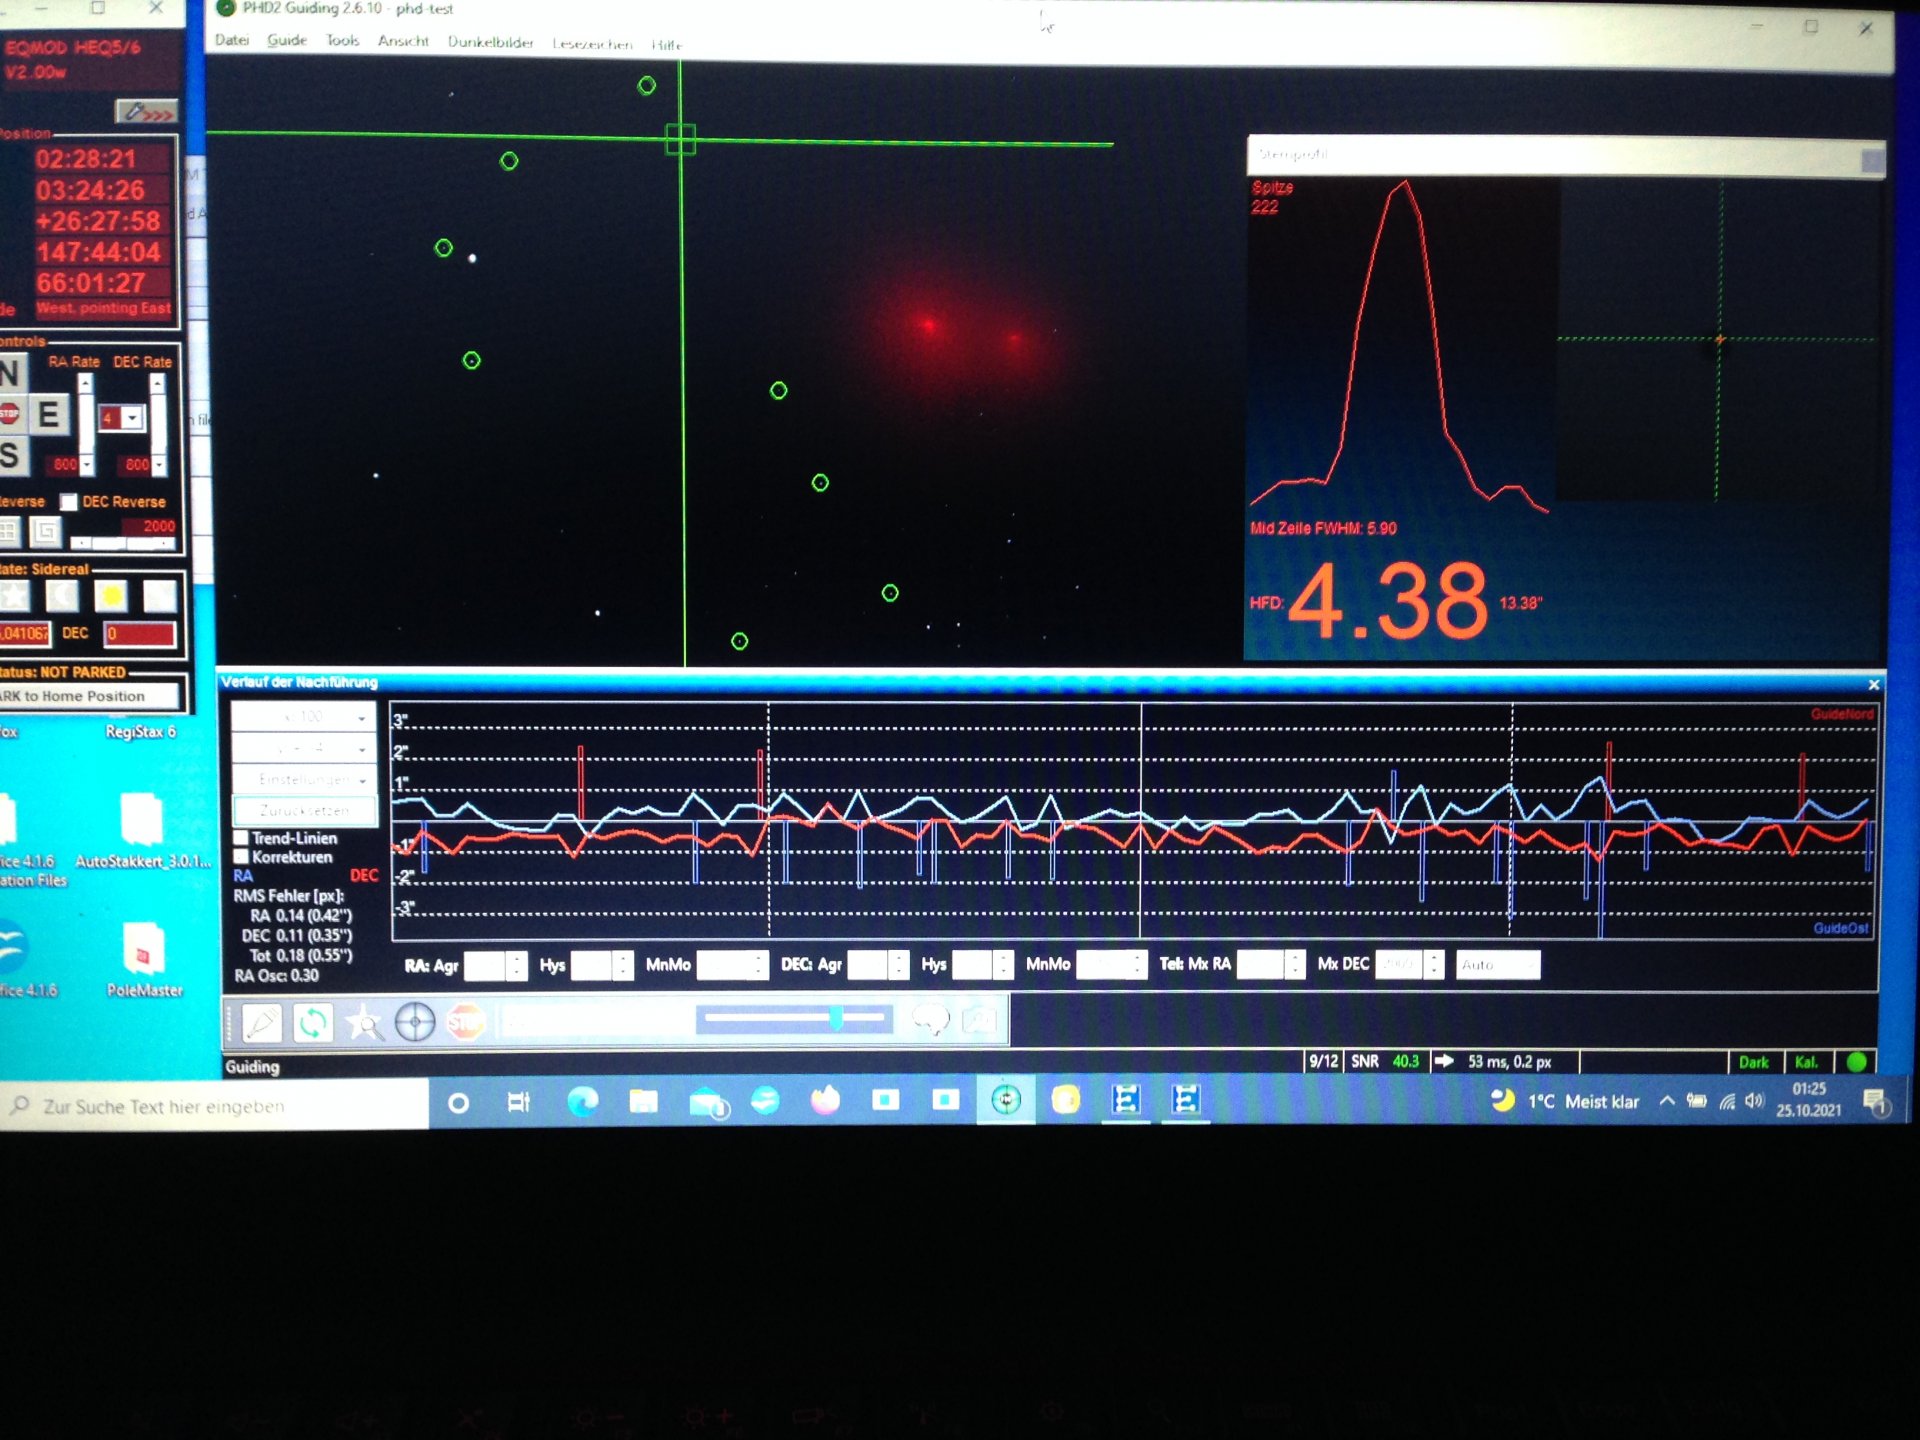Open the Einstellungen dropdown in graph panel
Viewport: 1920px width, 1440px height.
pyautogui.click(x=304, y=779)
